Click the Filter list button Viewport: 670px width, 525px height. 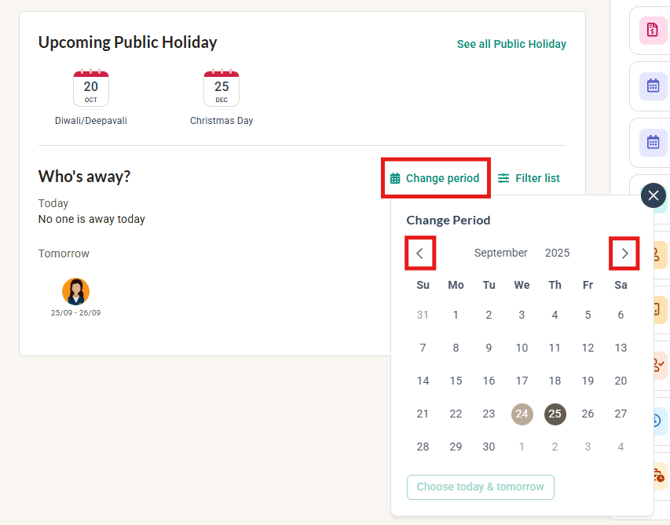(x=529, y=178)
